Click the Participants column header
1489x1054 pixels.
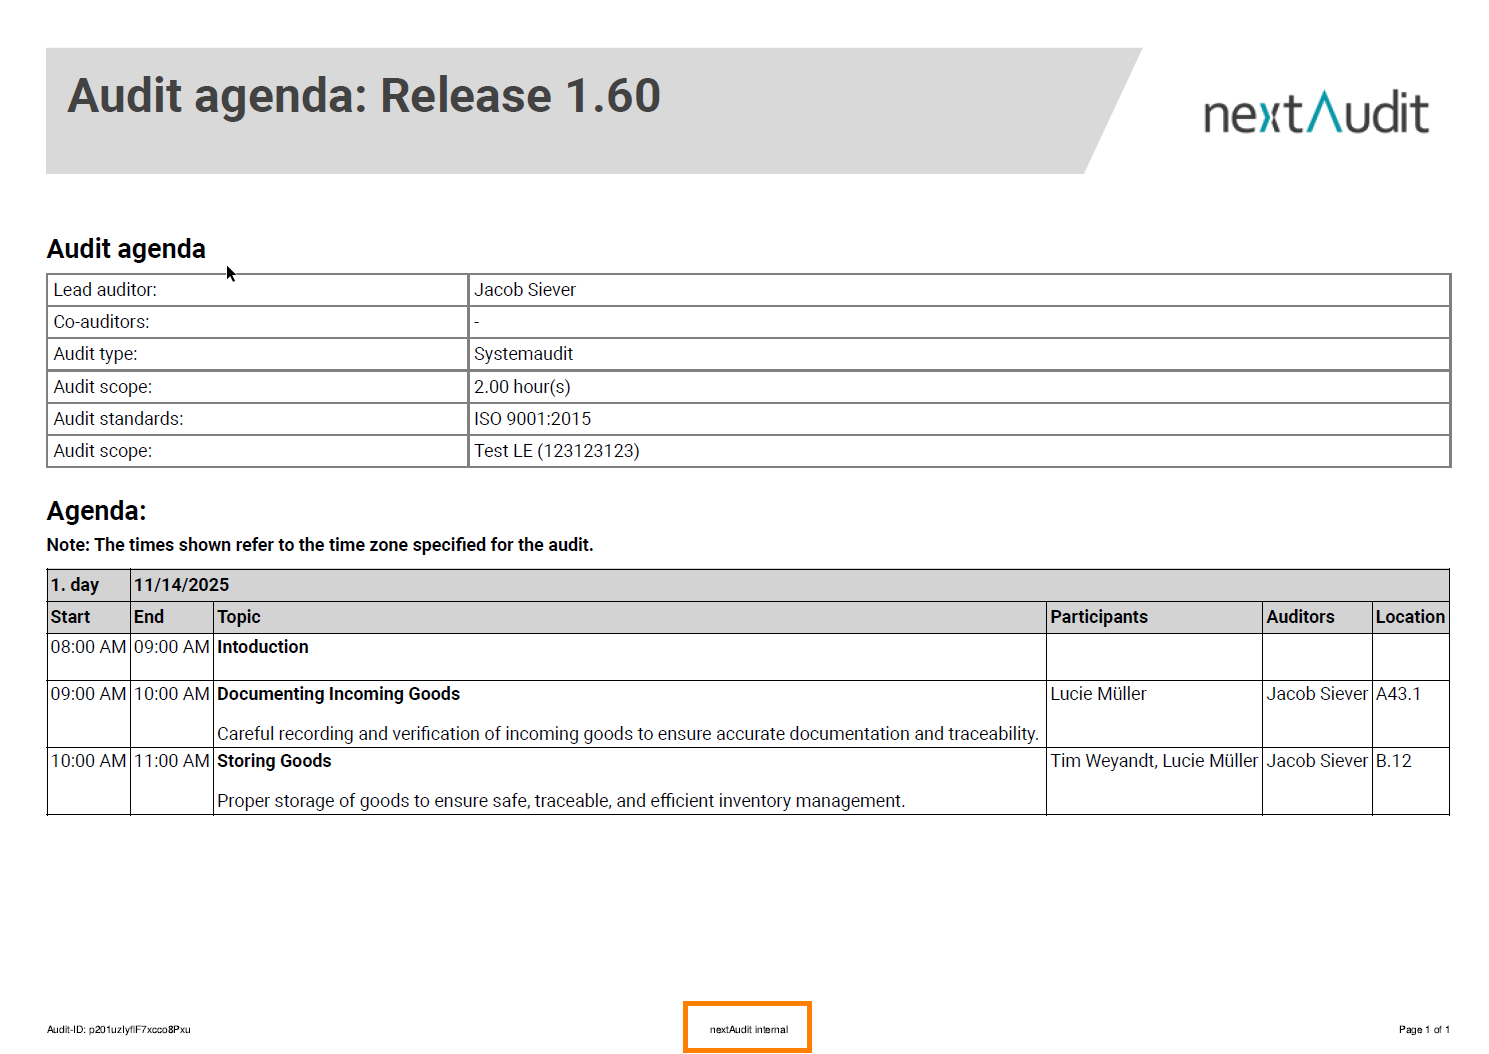1098,617
